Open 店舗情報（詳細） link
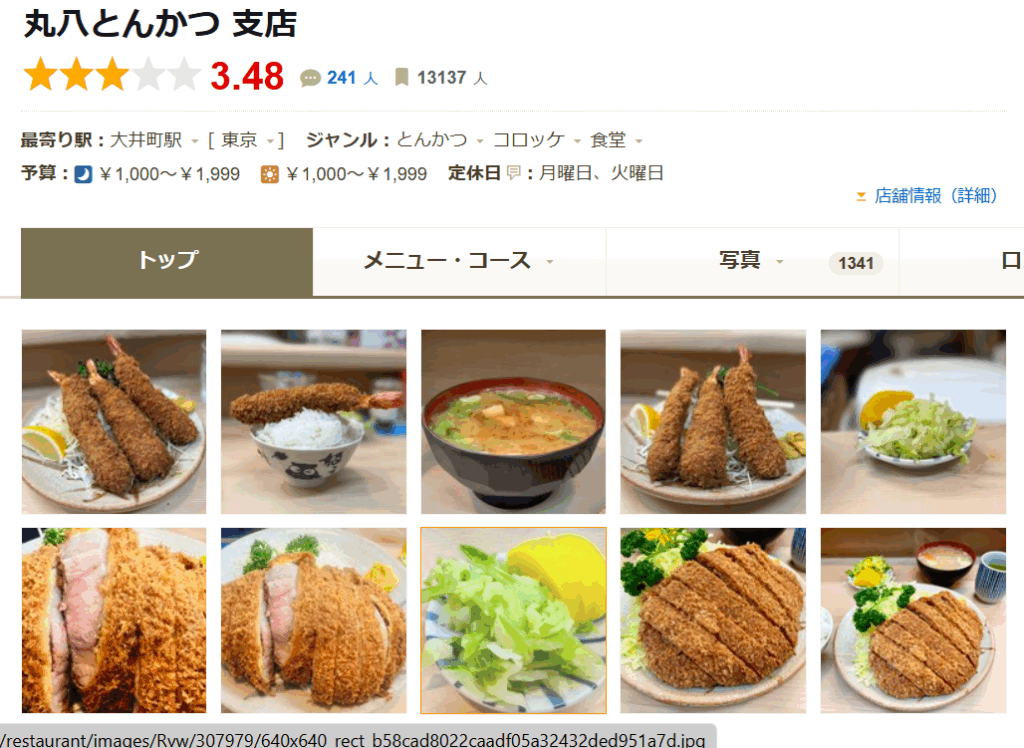Screen dimensions: 1024x748 [935, 196]
